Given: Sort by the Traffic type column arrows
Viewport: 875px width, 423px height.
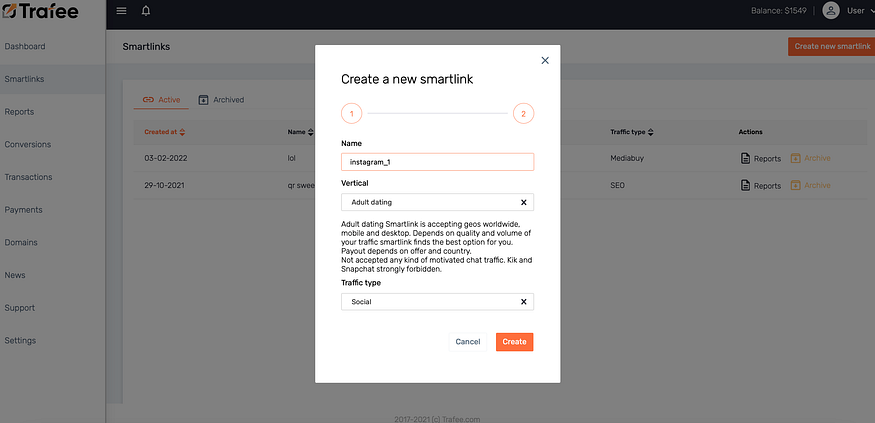Looking at the screenshot, I should tap(651, 132).
